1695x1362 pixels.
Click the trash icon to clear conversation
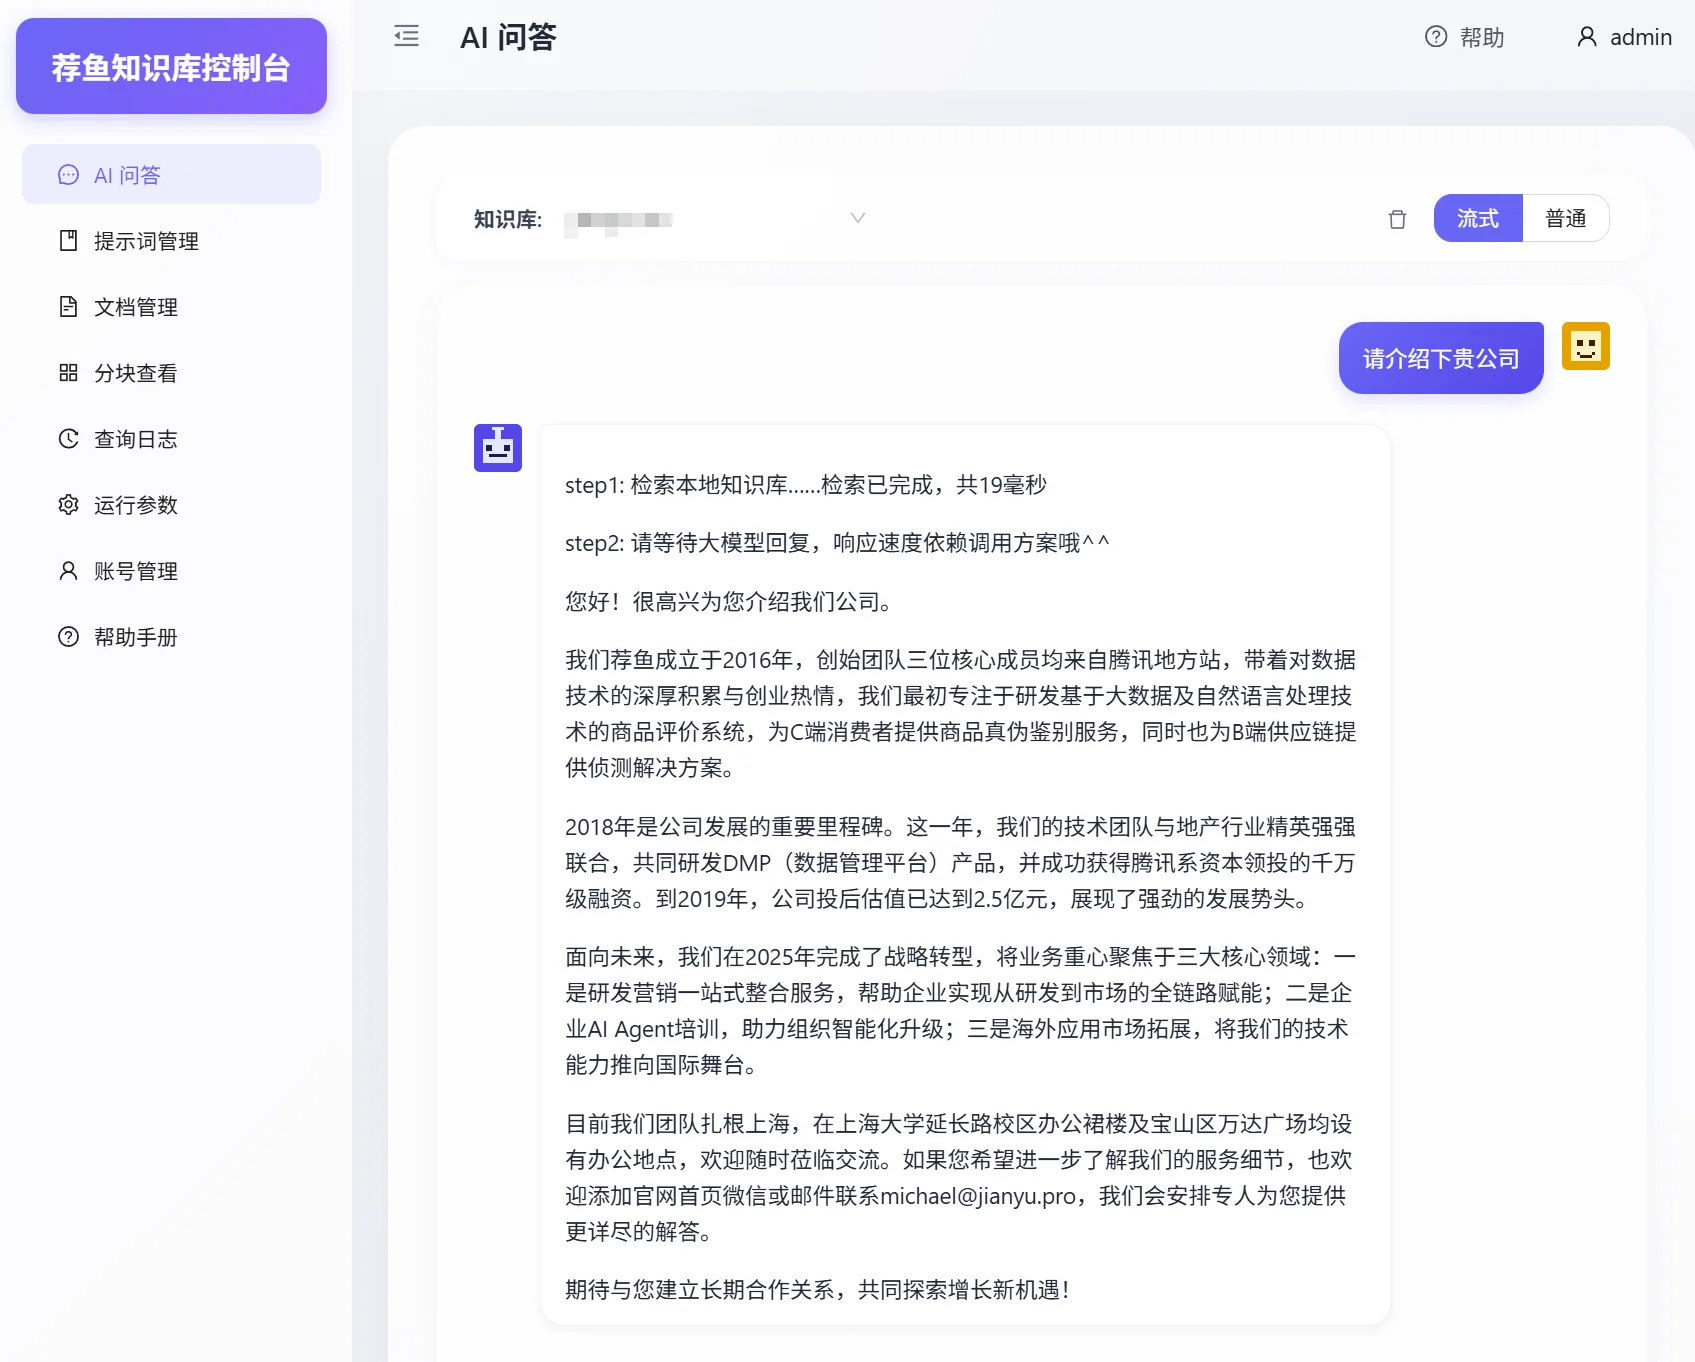tap(1397, 219)
